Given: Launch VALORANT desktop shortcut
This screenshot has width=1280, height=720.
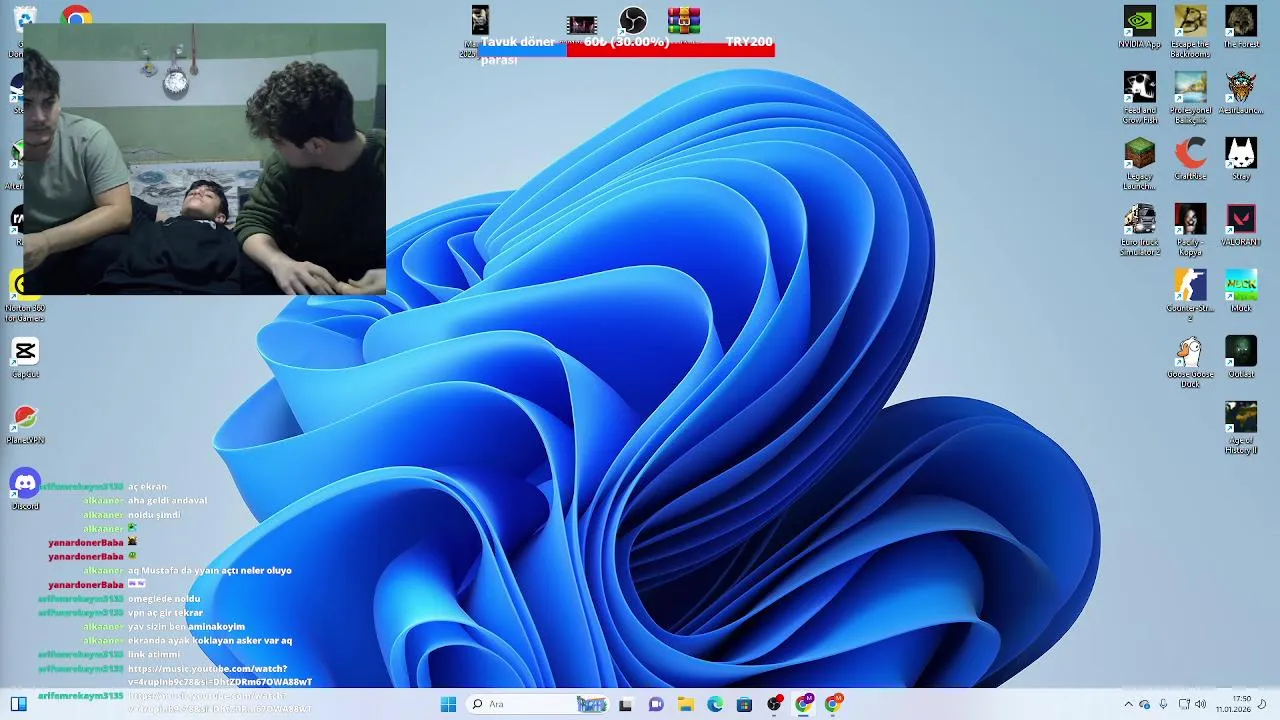Looking at the screenshot, I should point(1241,225).
